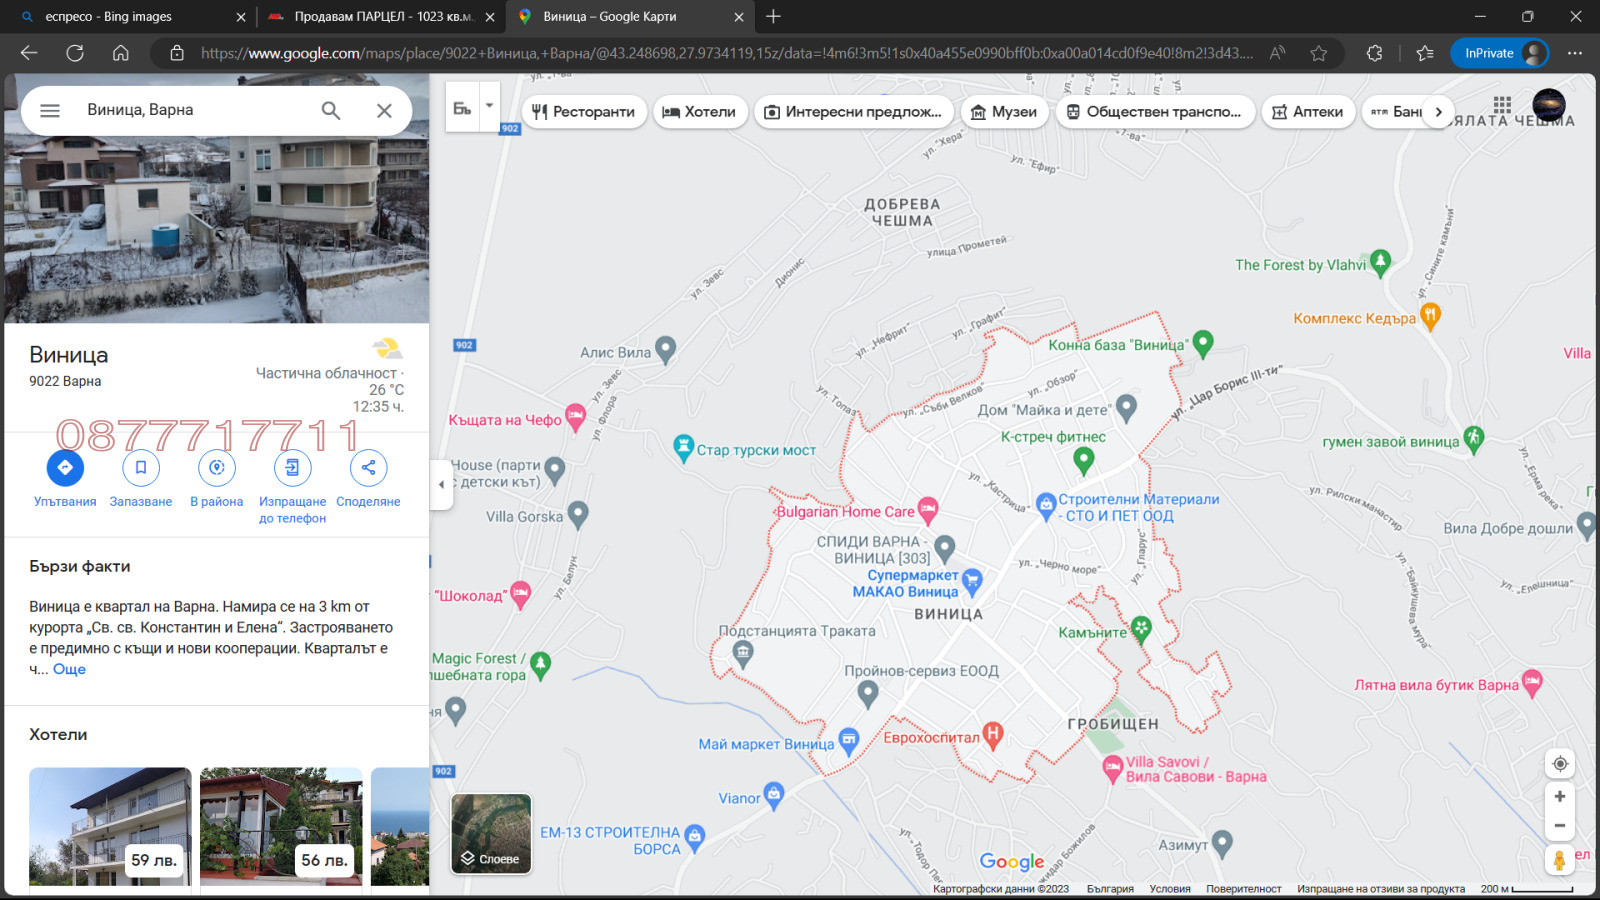Click the Directions (Упътвания) icon
This screenshot has height=900, width=1600.
click(65, 467)
